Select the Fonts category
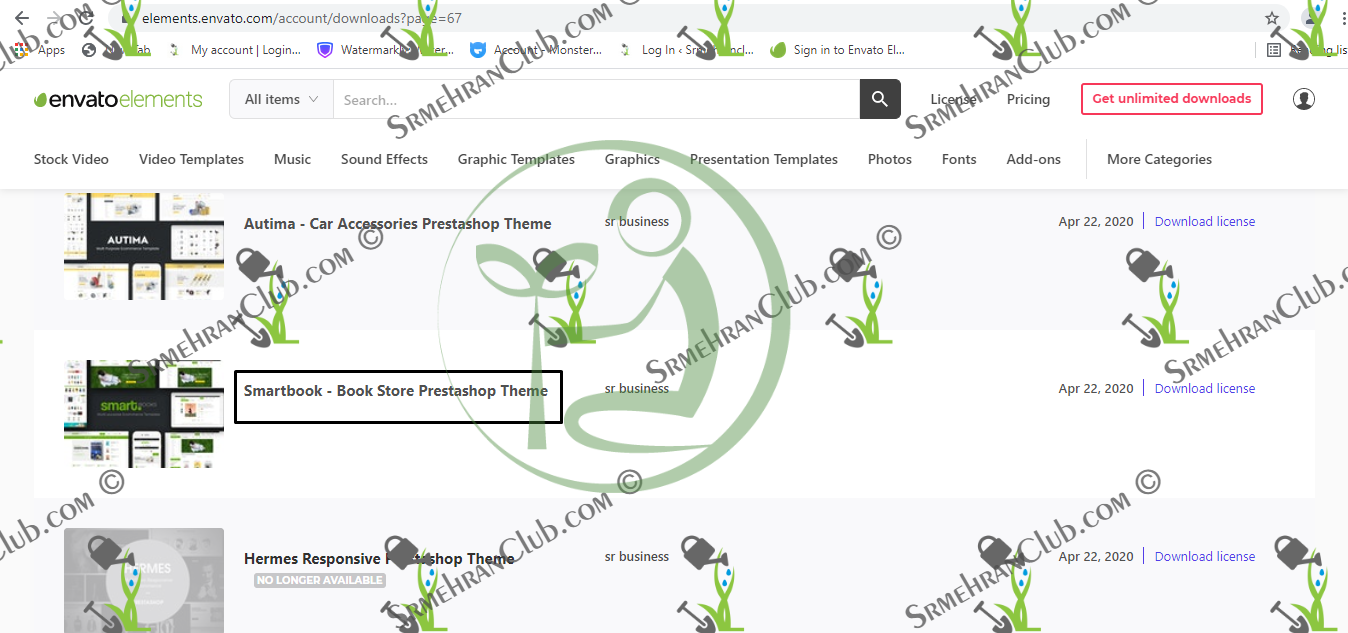Screen dimensions: 1348x633 point(959,159)
